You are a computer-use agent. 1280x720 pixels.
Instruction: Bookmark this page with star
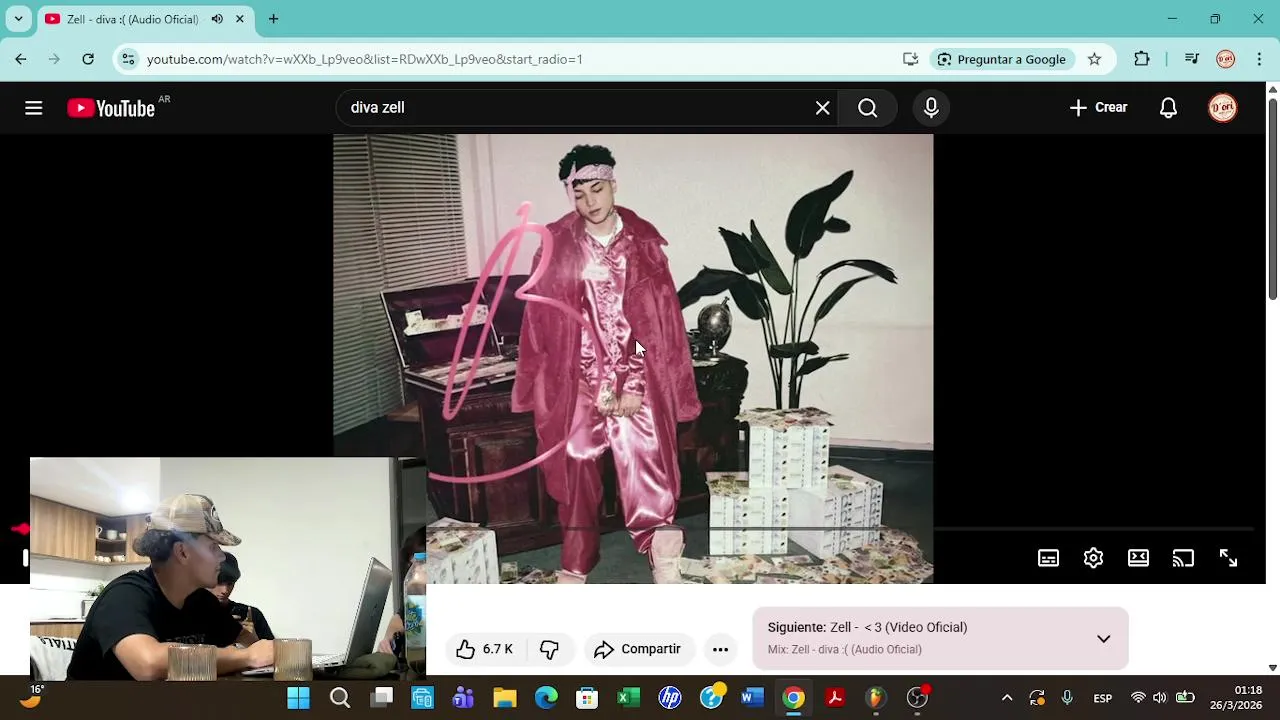(x=1094, y=59)
